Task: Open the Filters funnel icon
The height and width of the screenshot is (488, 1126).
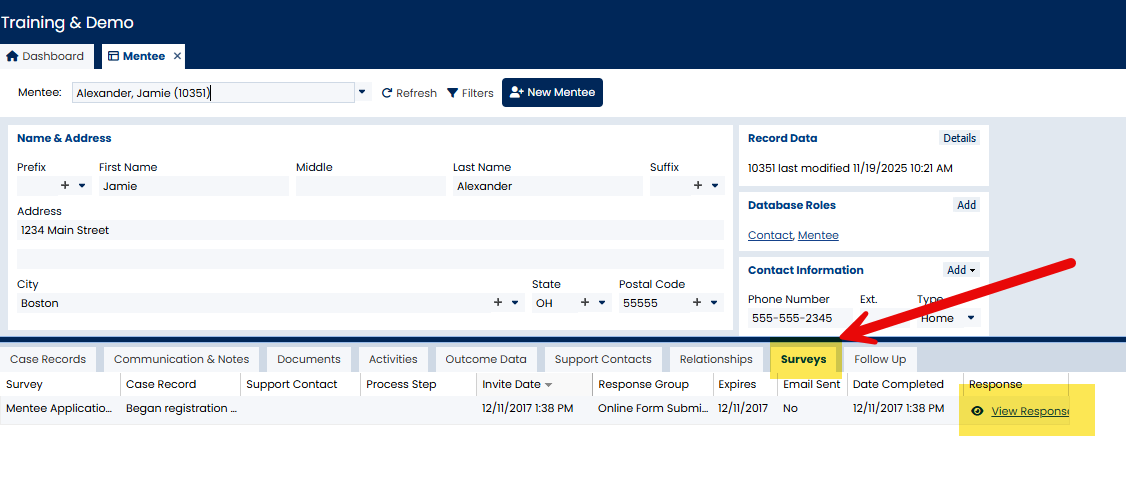Action: (453, 93)
